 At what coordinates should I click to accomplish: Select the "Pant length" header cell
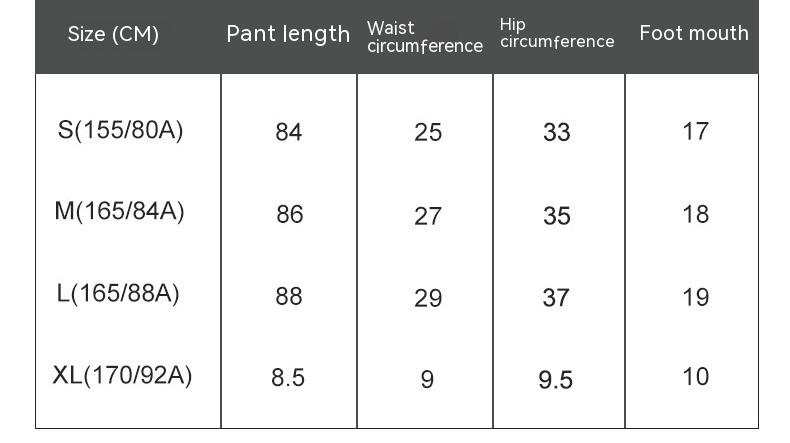(x=288, y=34)
